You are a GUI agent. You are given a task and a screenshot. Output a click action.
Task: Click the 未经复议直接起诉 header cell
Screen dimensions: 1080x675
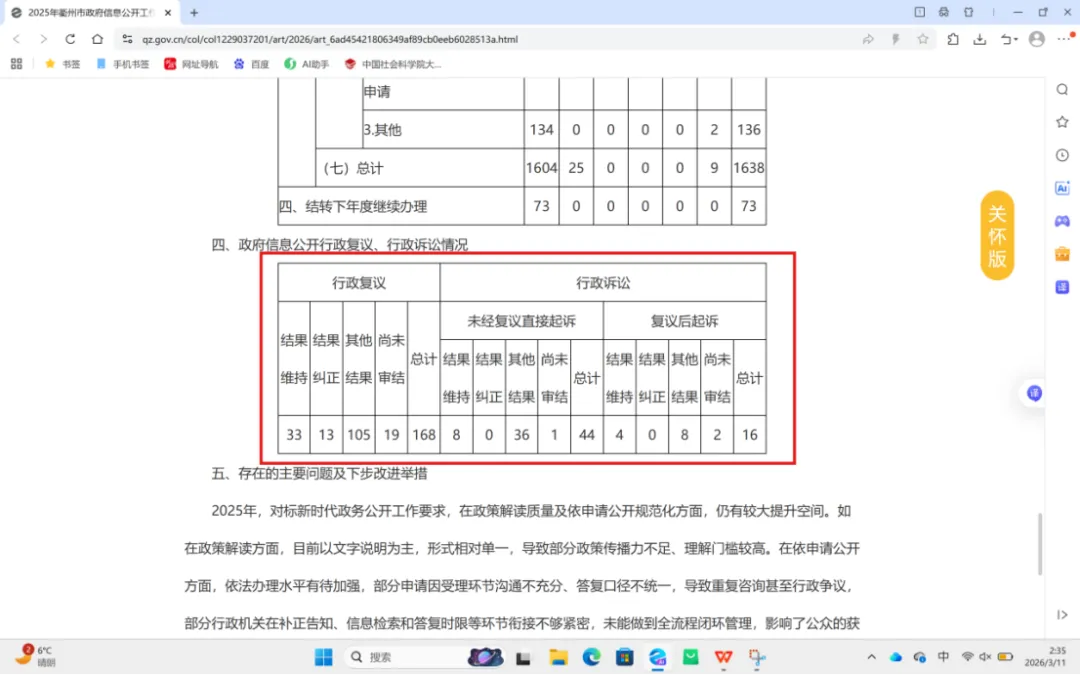pos(521,321)
